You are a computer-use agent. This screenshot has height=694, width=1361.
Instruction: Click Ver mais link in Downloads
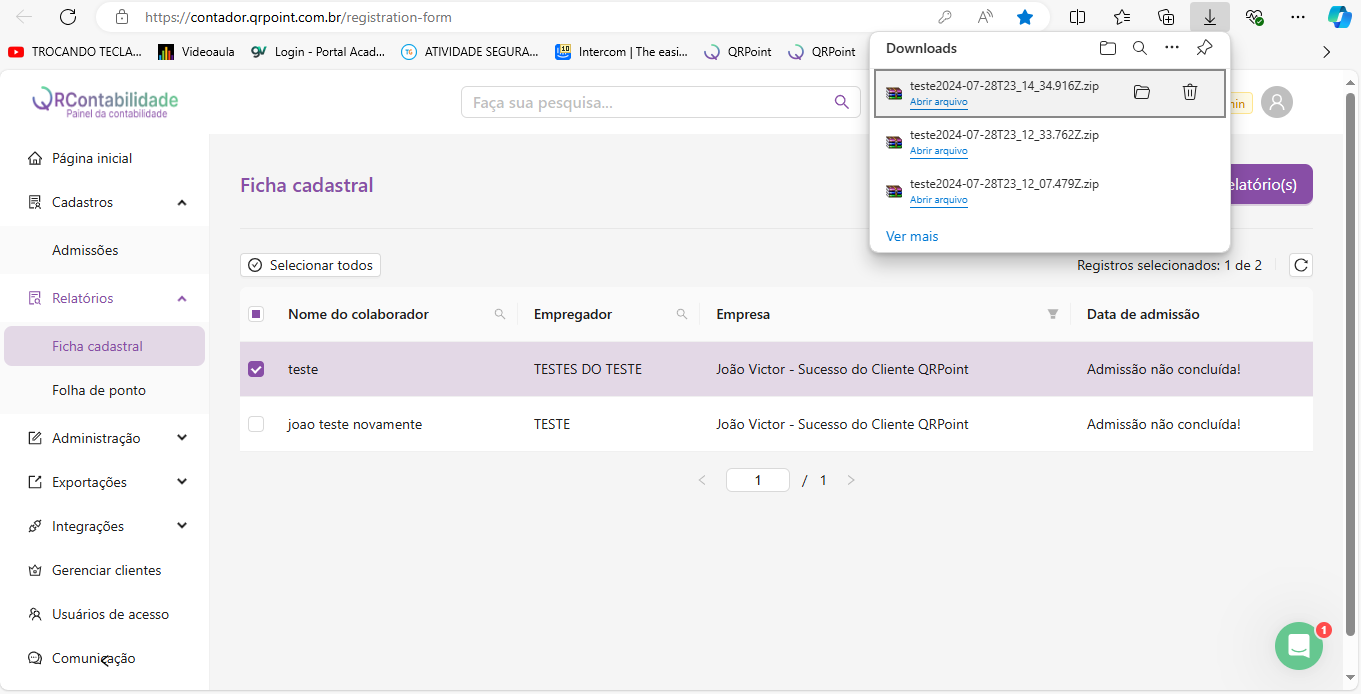coord(911,236)
